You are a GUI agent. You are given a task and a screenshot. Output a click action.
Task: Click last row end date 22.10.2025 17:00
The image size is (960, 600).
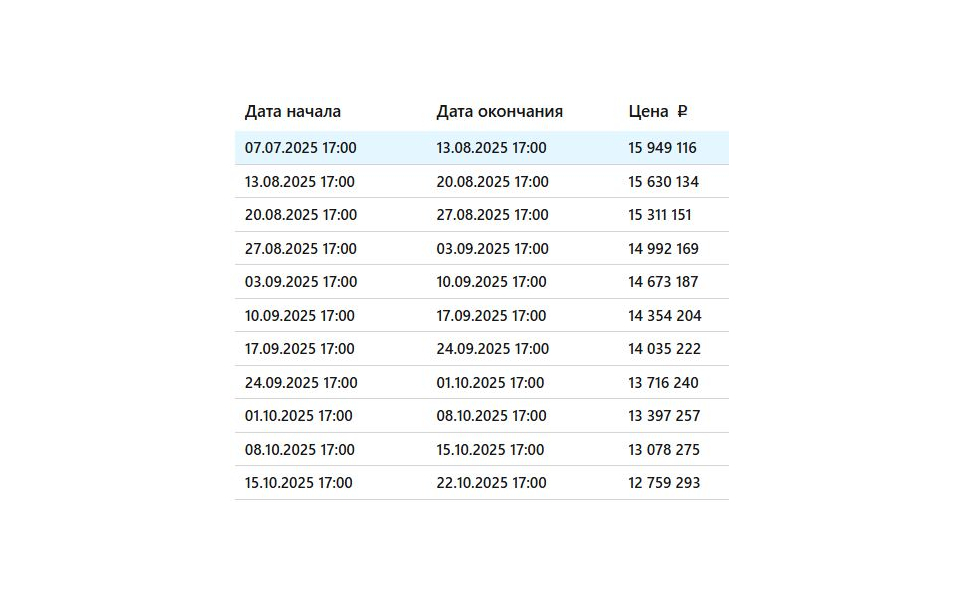491,483
